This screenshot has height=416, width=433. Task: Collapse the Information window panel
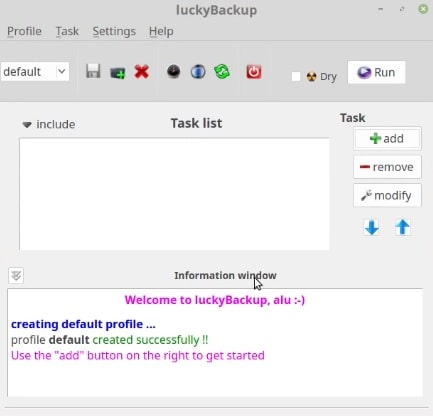point(16,276)
